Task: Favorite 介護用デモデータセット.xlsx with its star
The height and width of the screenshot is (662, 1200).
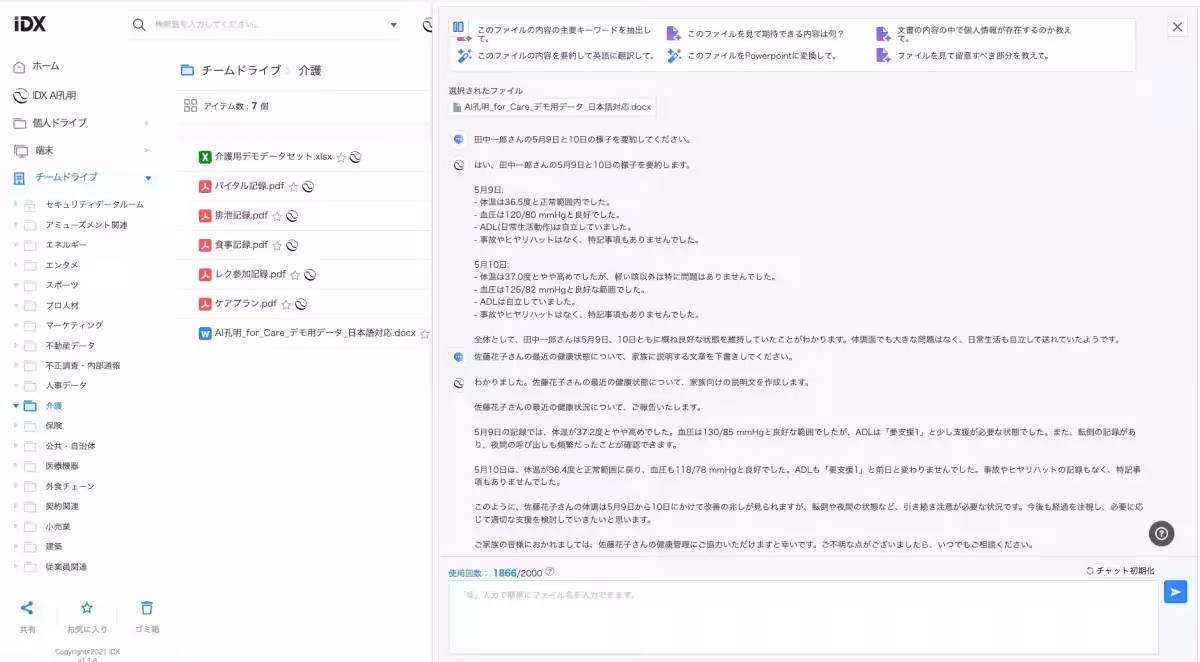Action: point(341,158)
